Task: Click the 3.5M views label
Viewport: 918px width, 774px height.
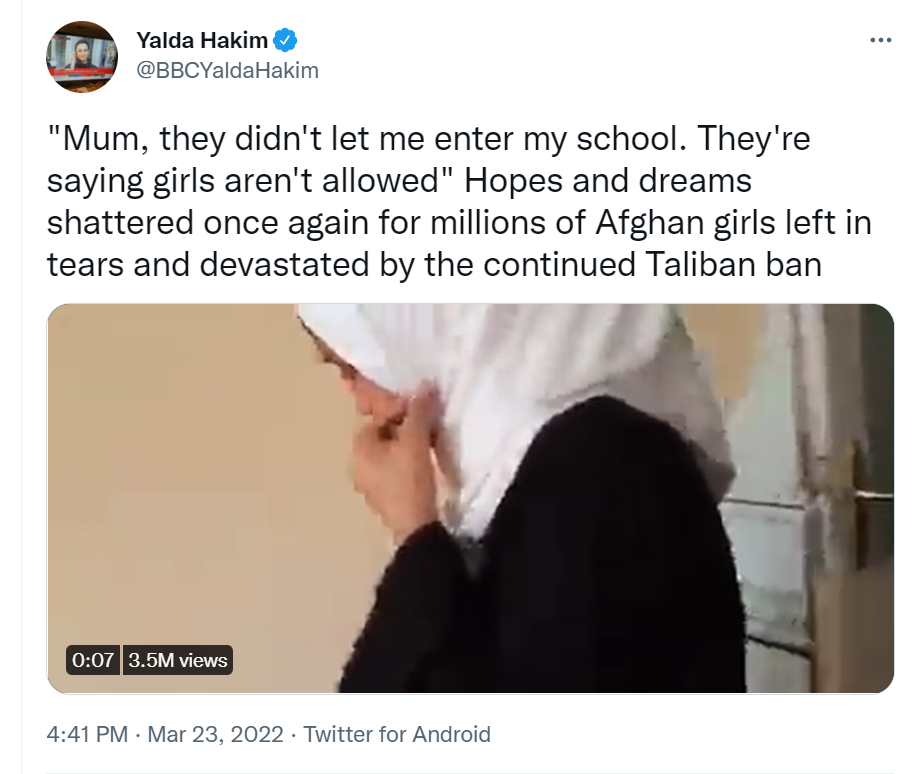Action: pyautogui.click(x=178, y=660)
